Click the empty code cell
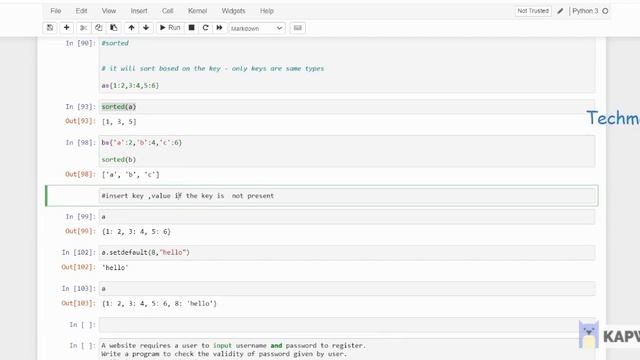The image size is (640, 360). click(347, 325)
